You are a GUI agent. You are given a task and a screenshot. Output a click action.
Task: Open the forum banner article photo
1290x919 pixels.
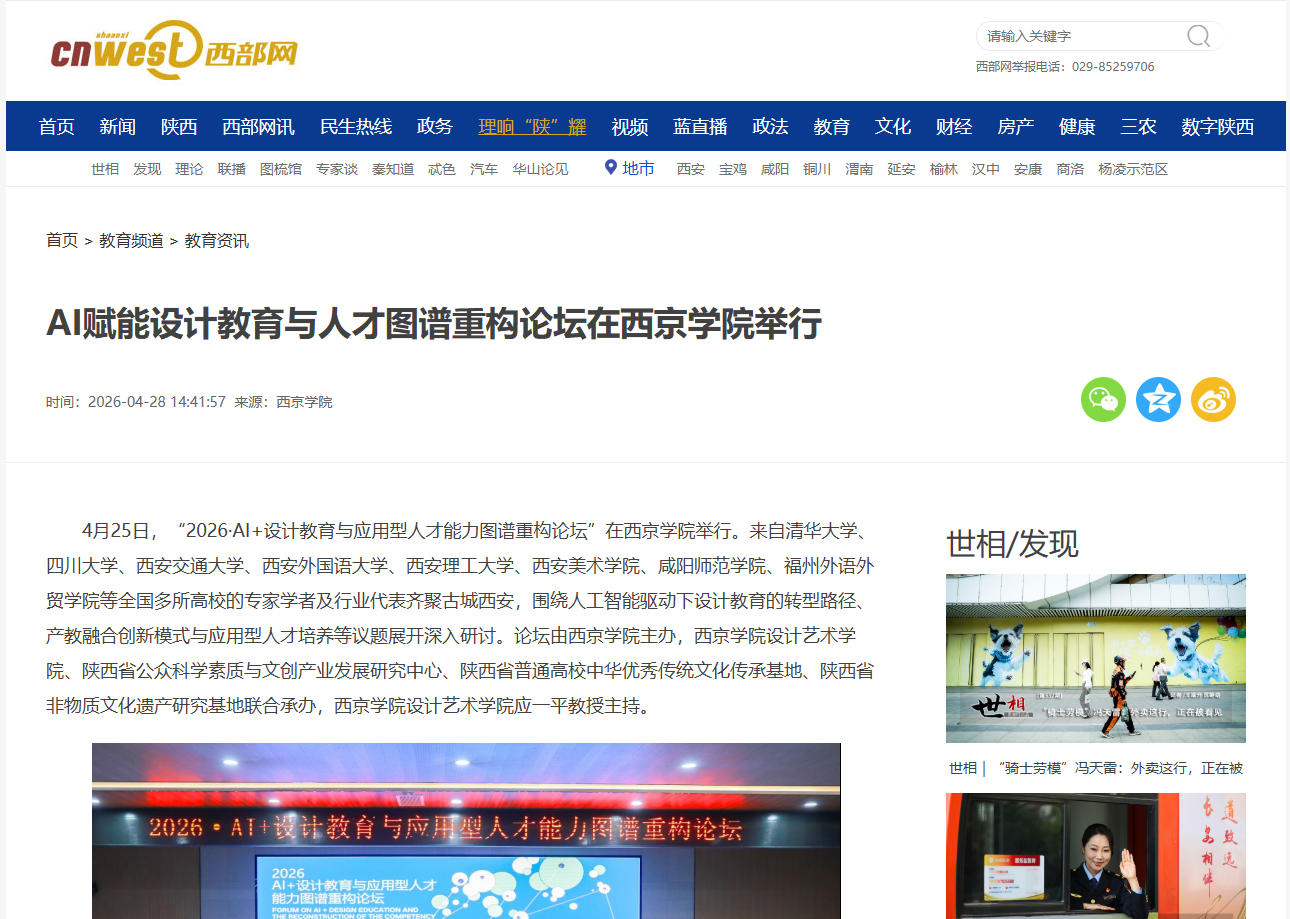pyautogui.click(x=466, y=831)
